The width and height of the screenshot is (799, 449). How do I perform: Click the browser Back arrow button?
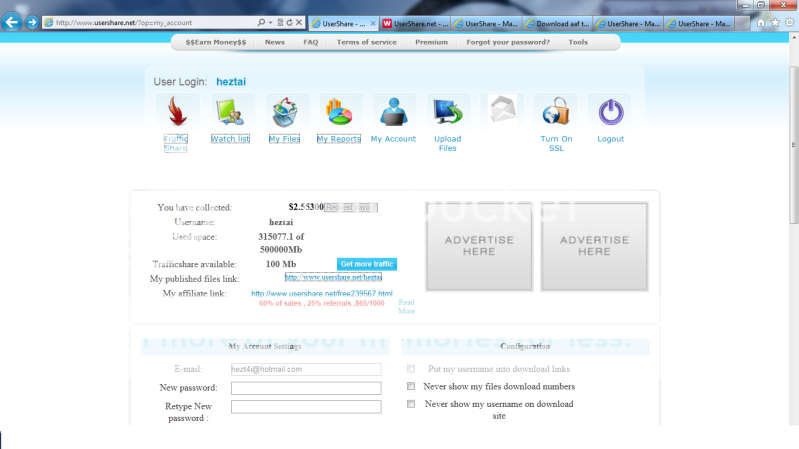[x=12, y=22]
